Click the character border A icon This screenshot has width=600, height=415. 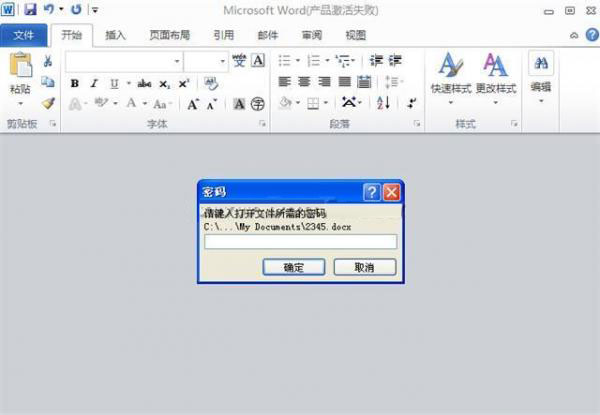[258, 60]
